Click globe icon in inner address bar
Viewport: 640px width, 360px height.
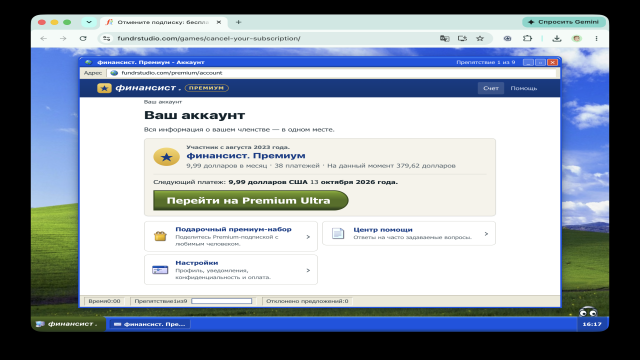pos(114,73)
